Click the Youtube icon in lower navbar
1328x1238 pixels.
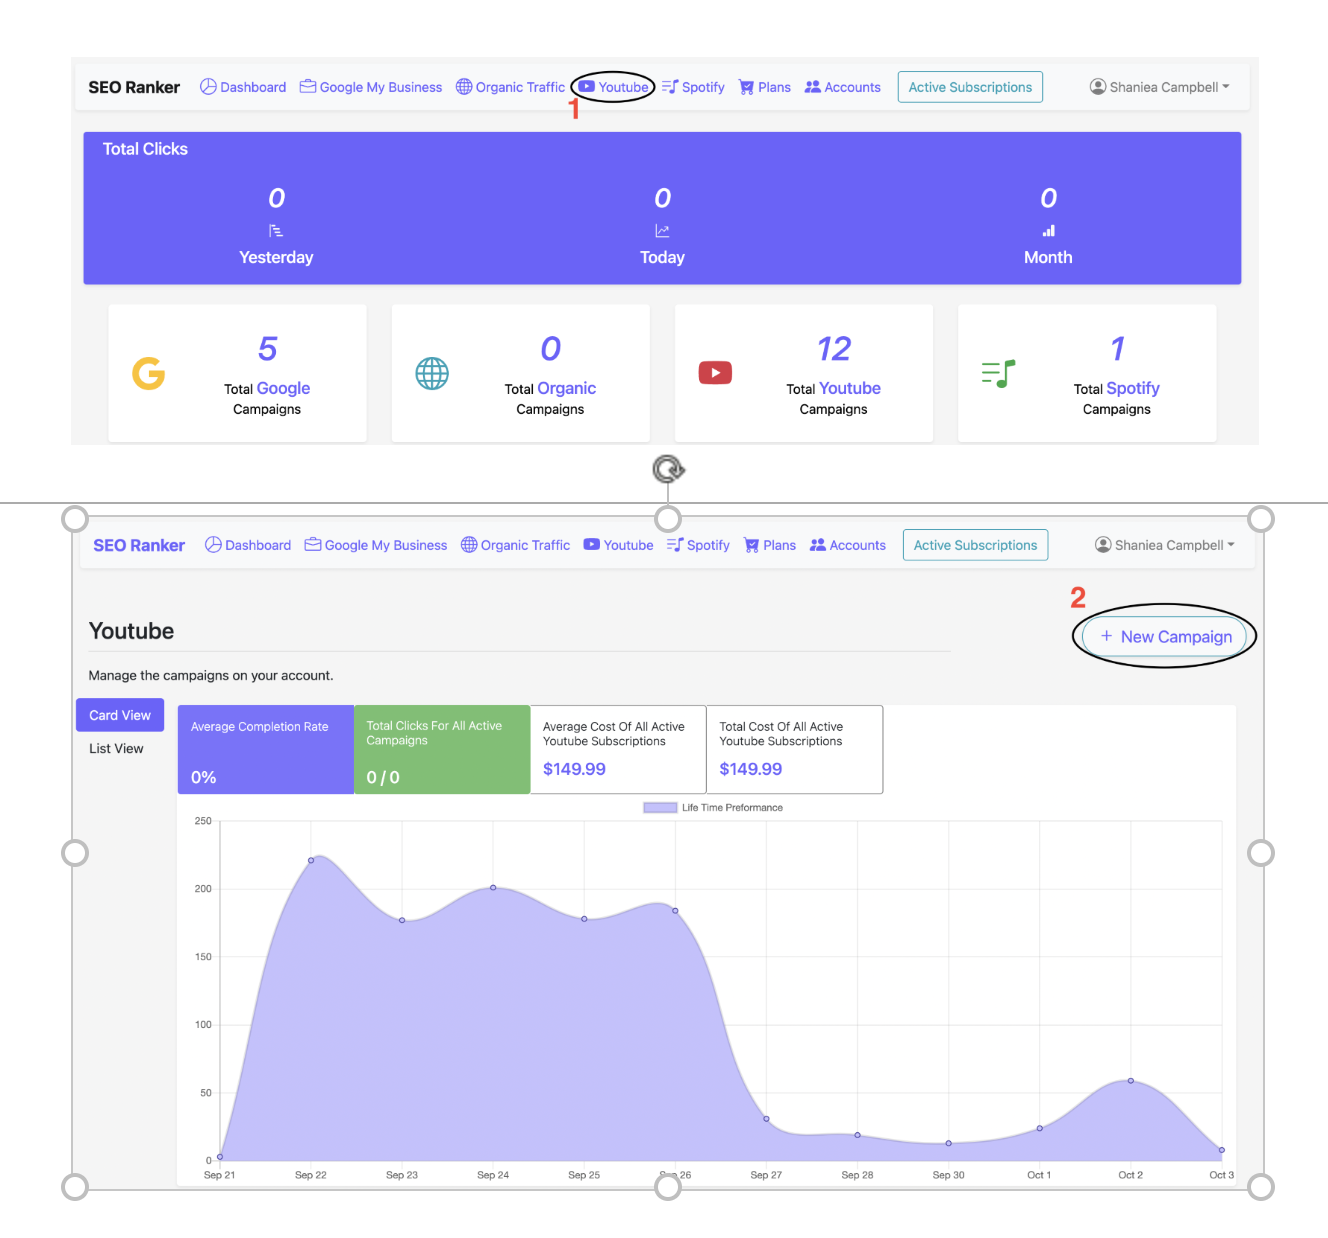click(x=592, y=545)
